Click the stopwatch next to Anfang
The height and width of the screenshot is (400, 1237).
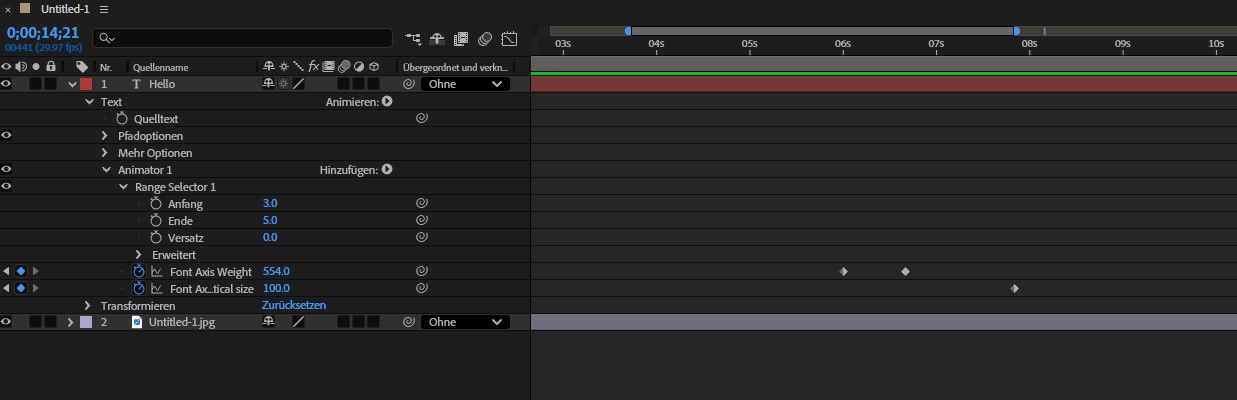[156, 203]
